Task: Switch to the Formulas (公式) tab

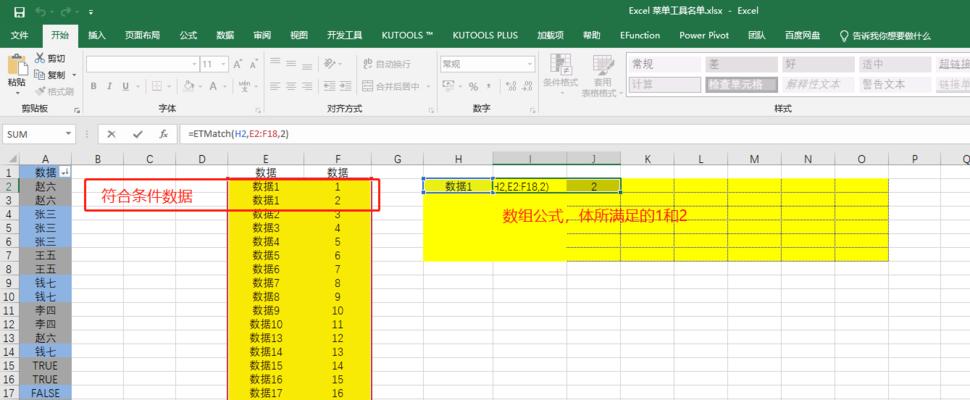Action: pos(188,35)
